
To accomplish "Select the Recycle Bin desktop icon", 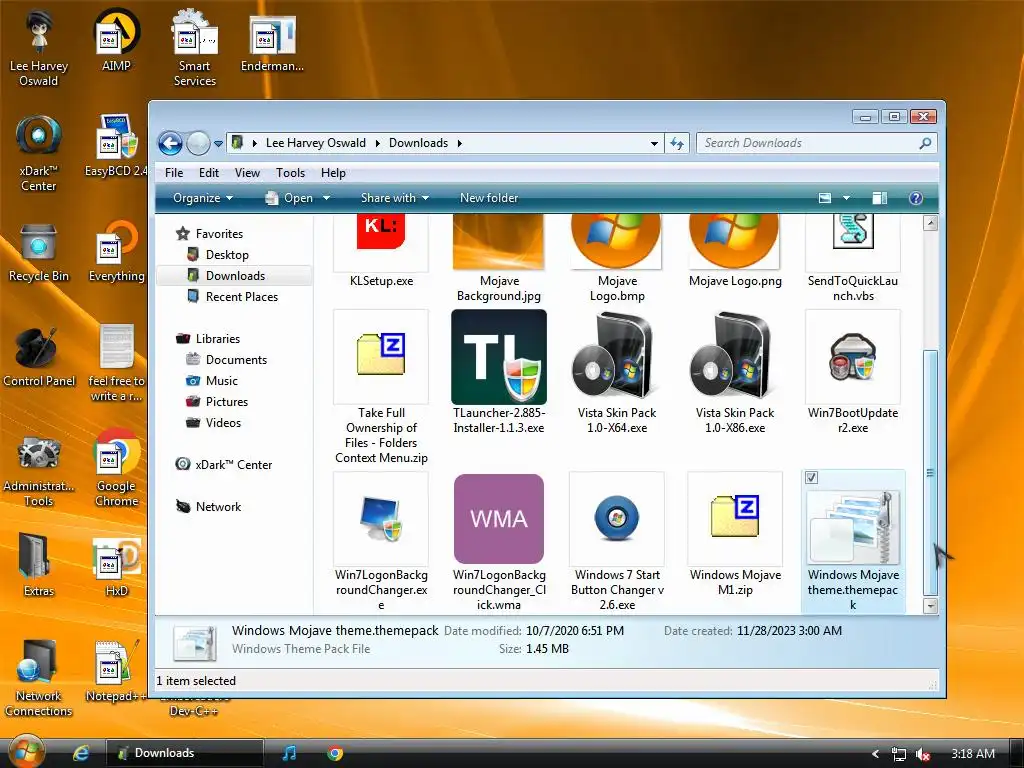I will [x=39, y=253].
